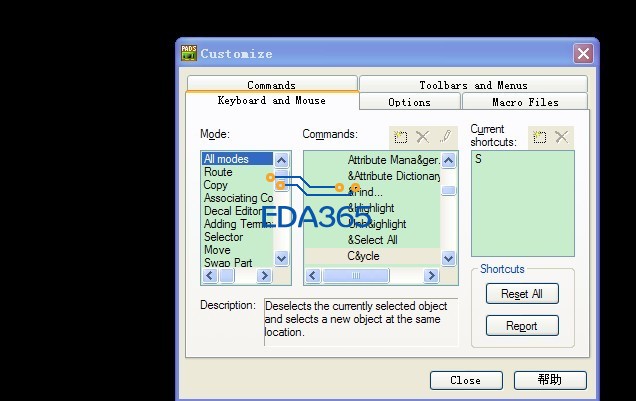Select 'Associating Co' mode entry

[237, 198]
